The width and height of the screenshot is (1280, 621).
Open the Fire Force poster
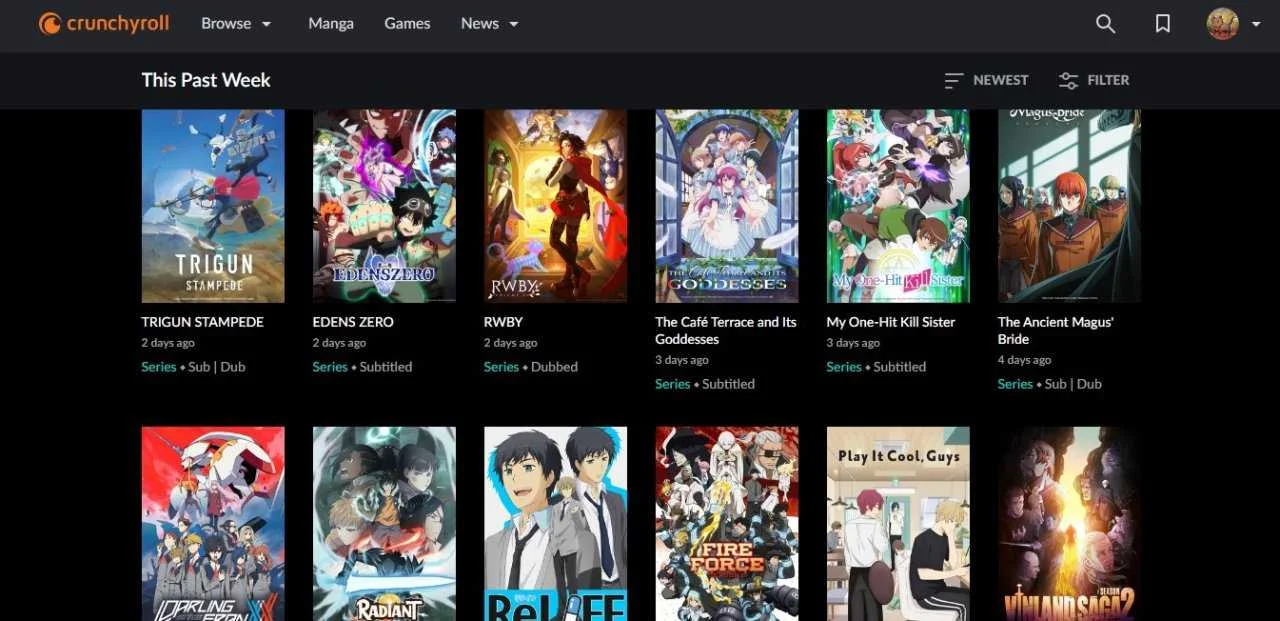[x=727, y=524]
